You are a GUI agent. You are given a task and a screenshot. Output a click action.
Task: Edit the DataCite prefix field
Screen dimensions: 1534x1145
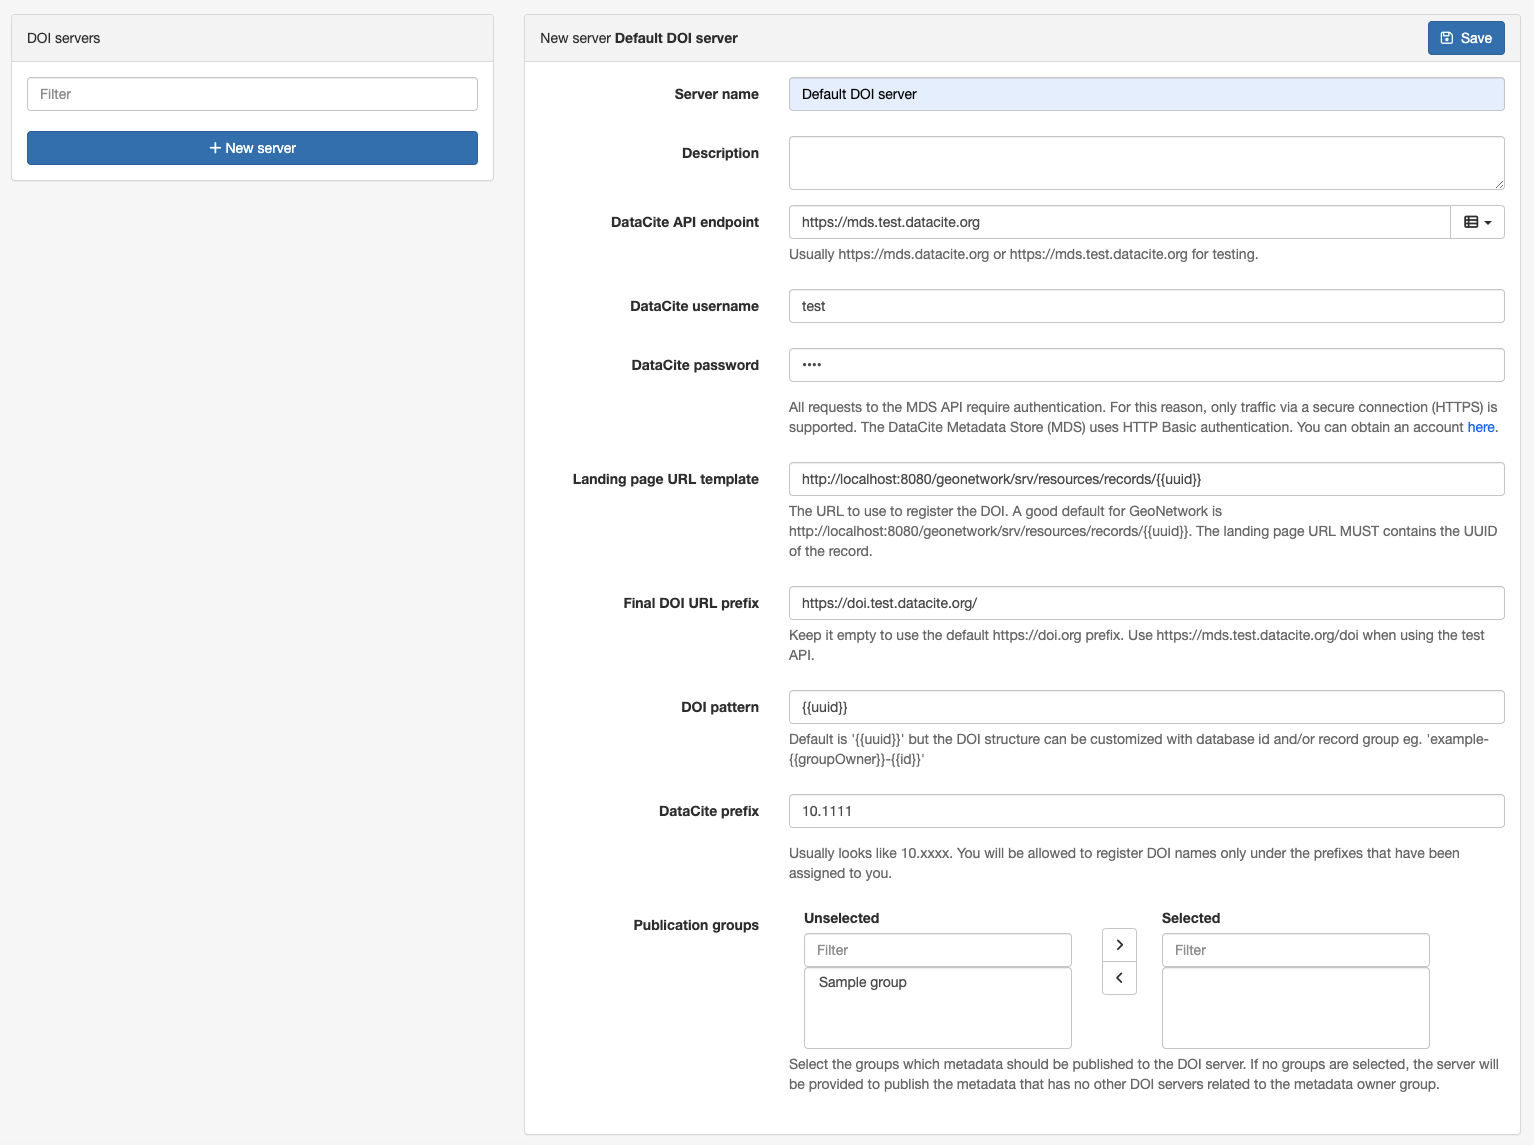(x=1146, y=811)
